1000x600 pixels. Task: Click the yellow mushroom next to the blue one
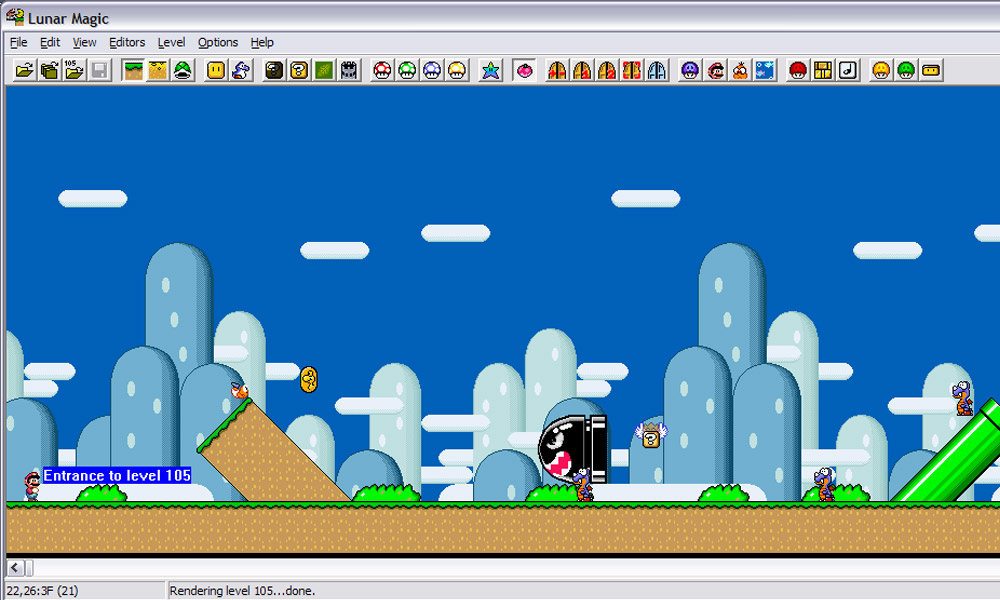point(457,70)
